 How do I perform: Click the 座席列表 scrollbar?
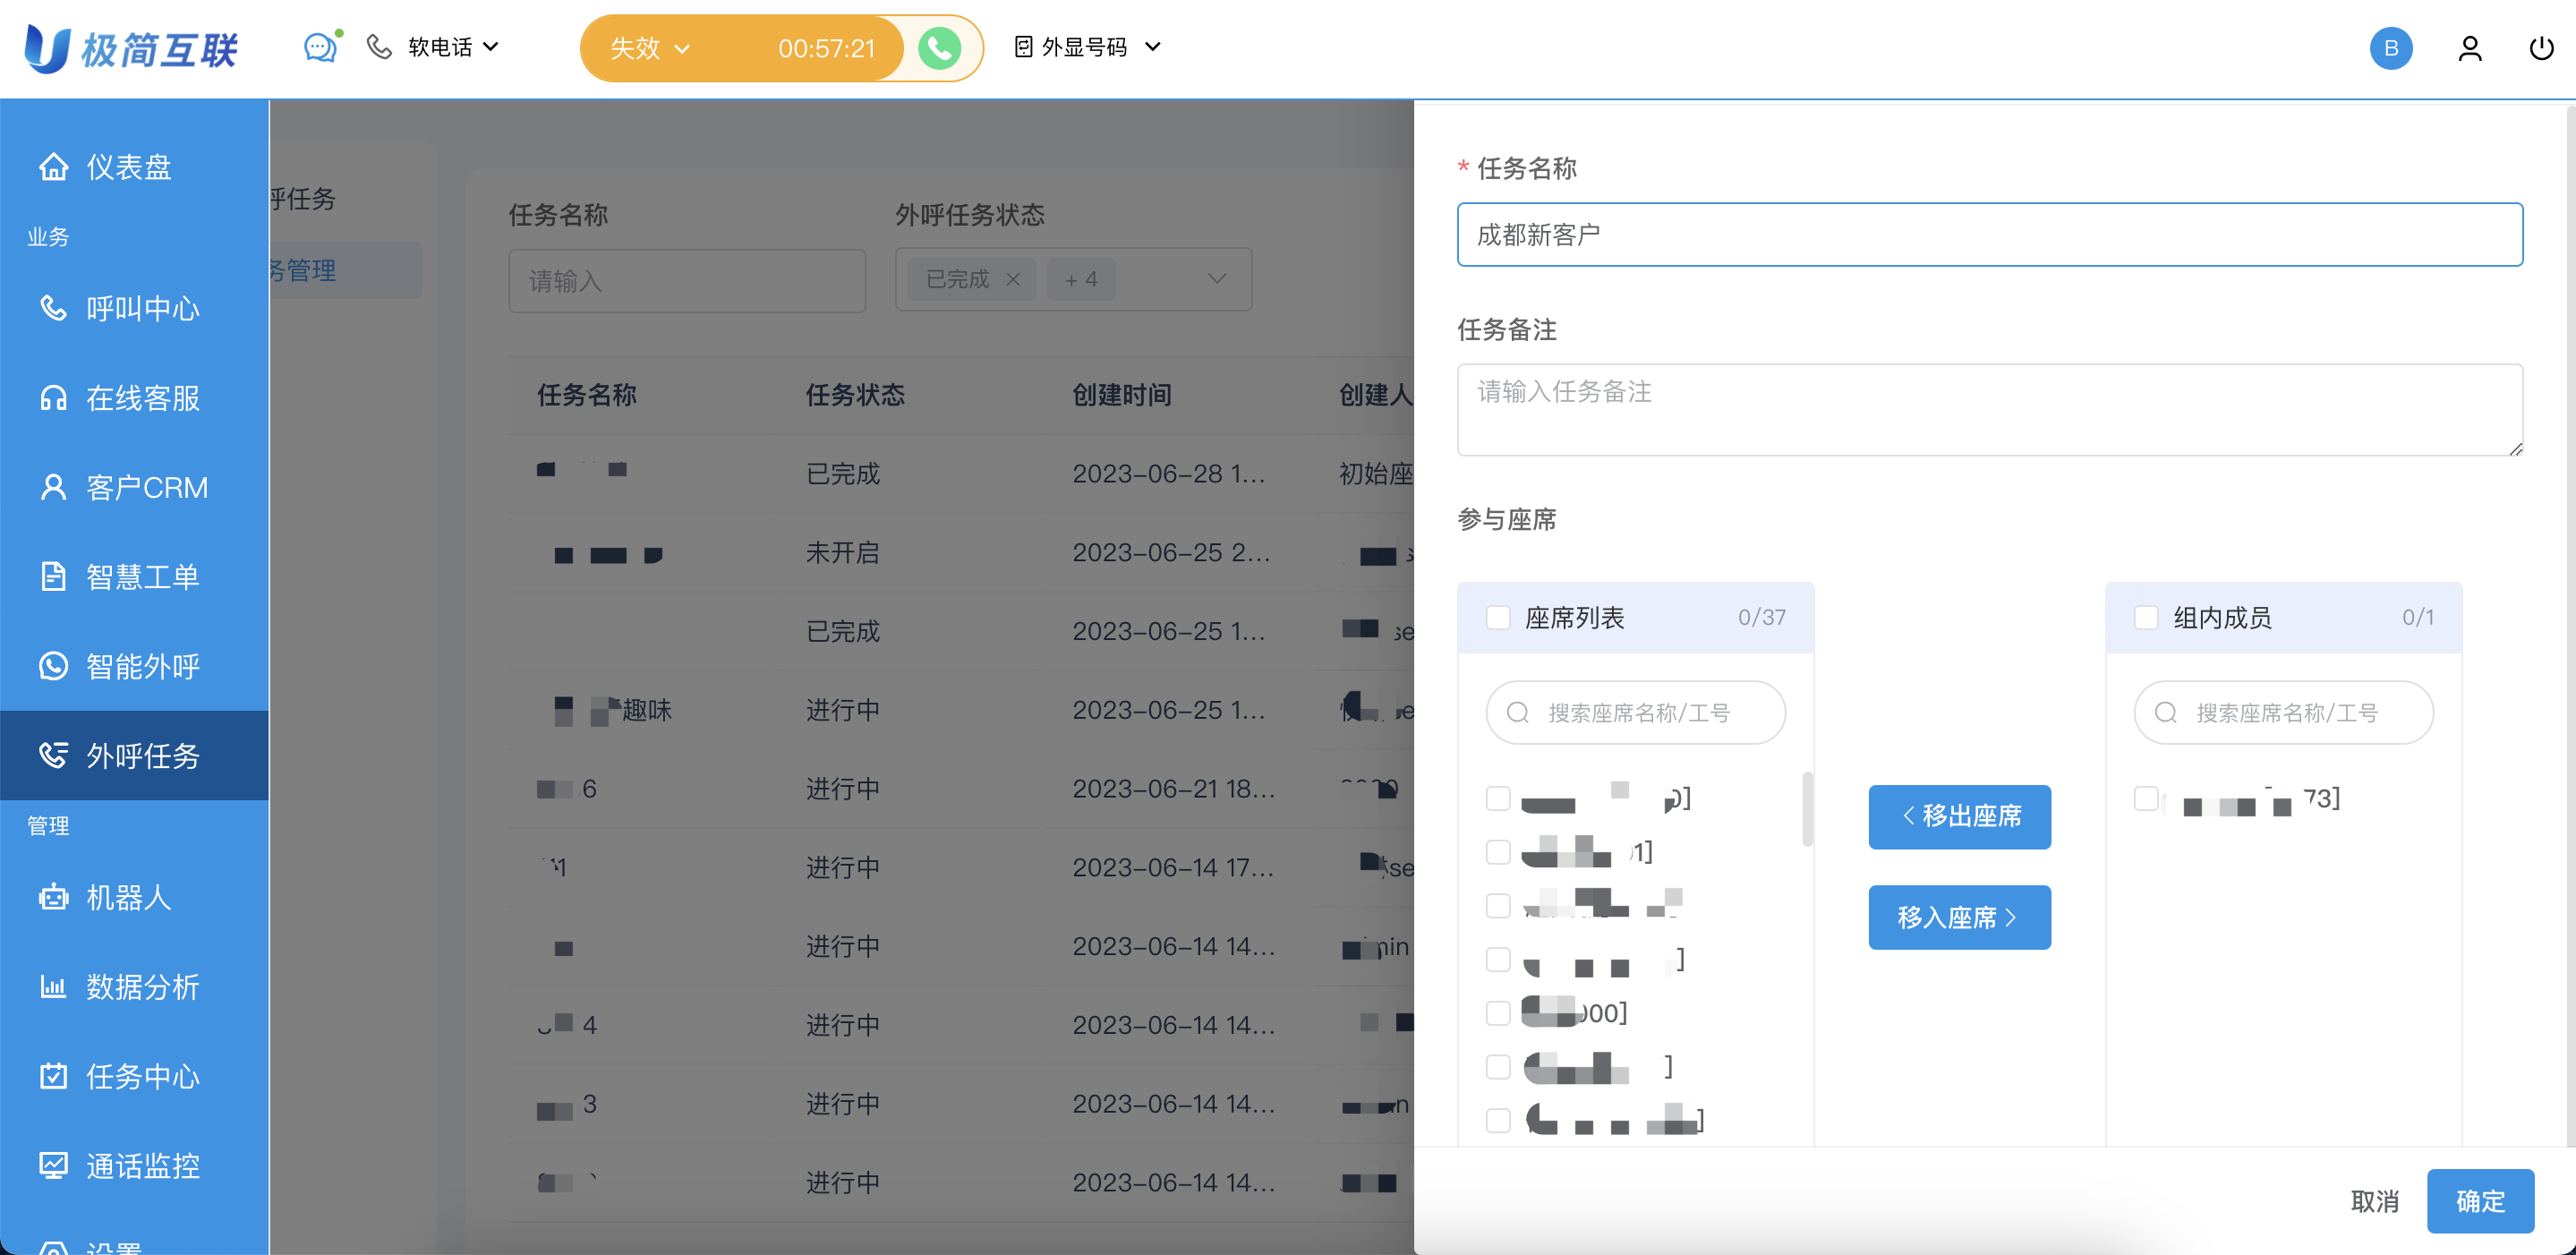[1807, 808]
